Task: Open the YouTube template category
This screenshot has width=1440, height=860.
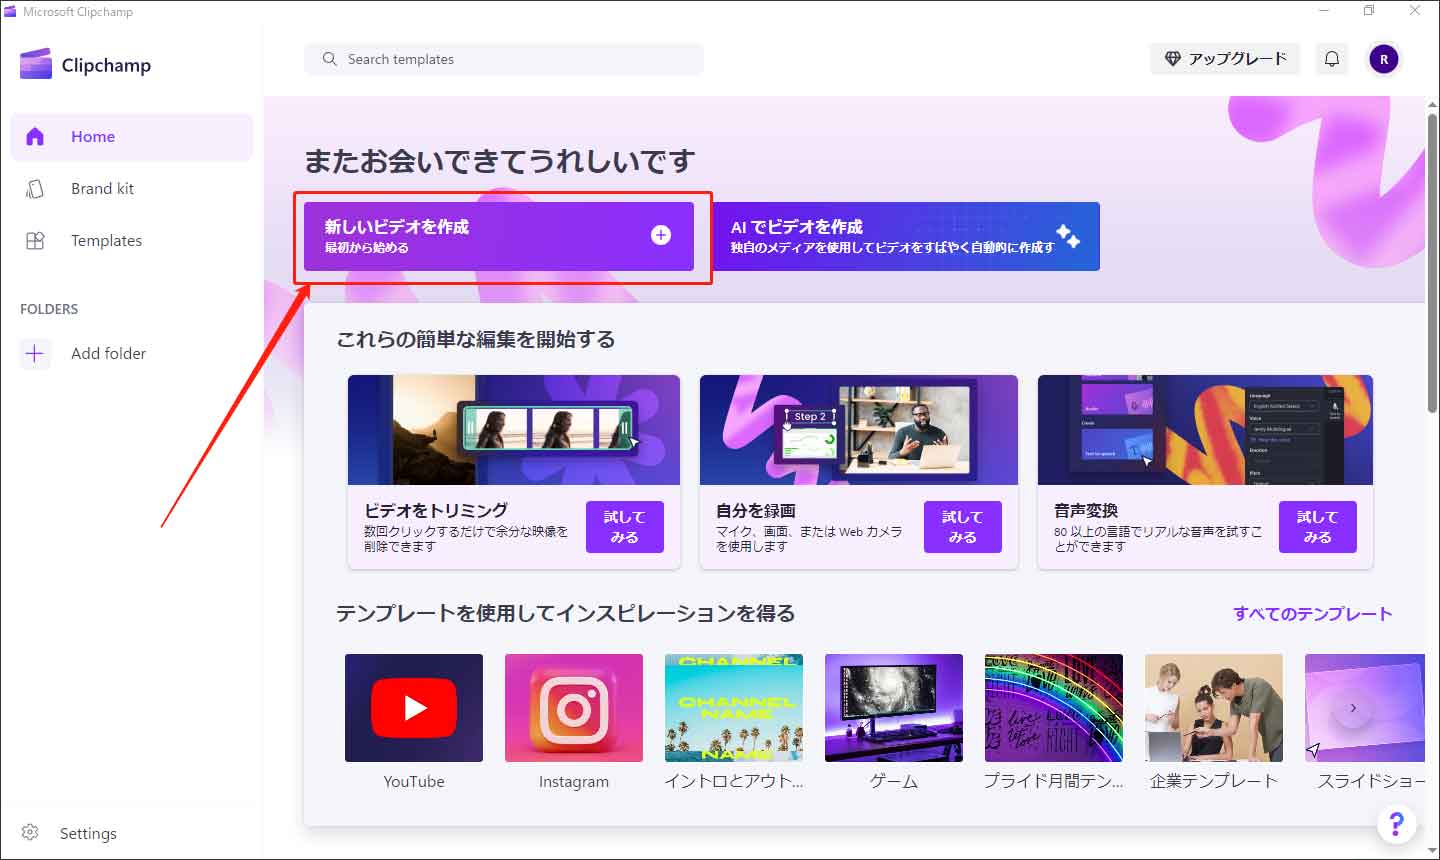Action: pos(414,708)
